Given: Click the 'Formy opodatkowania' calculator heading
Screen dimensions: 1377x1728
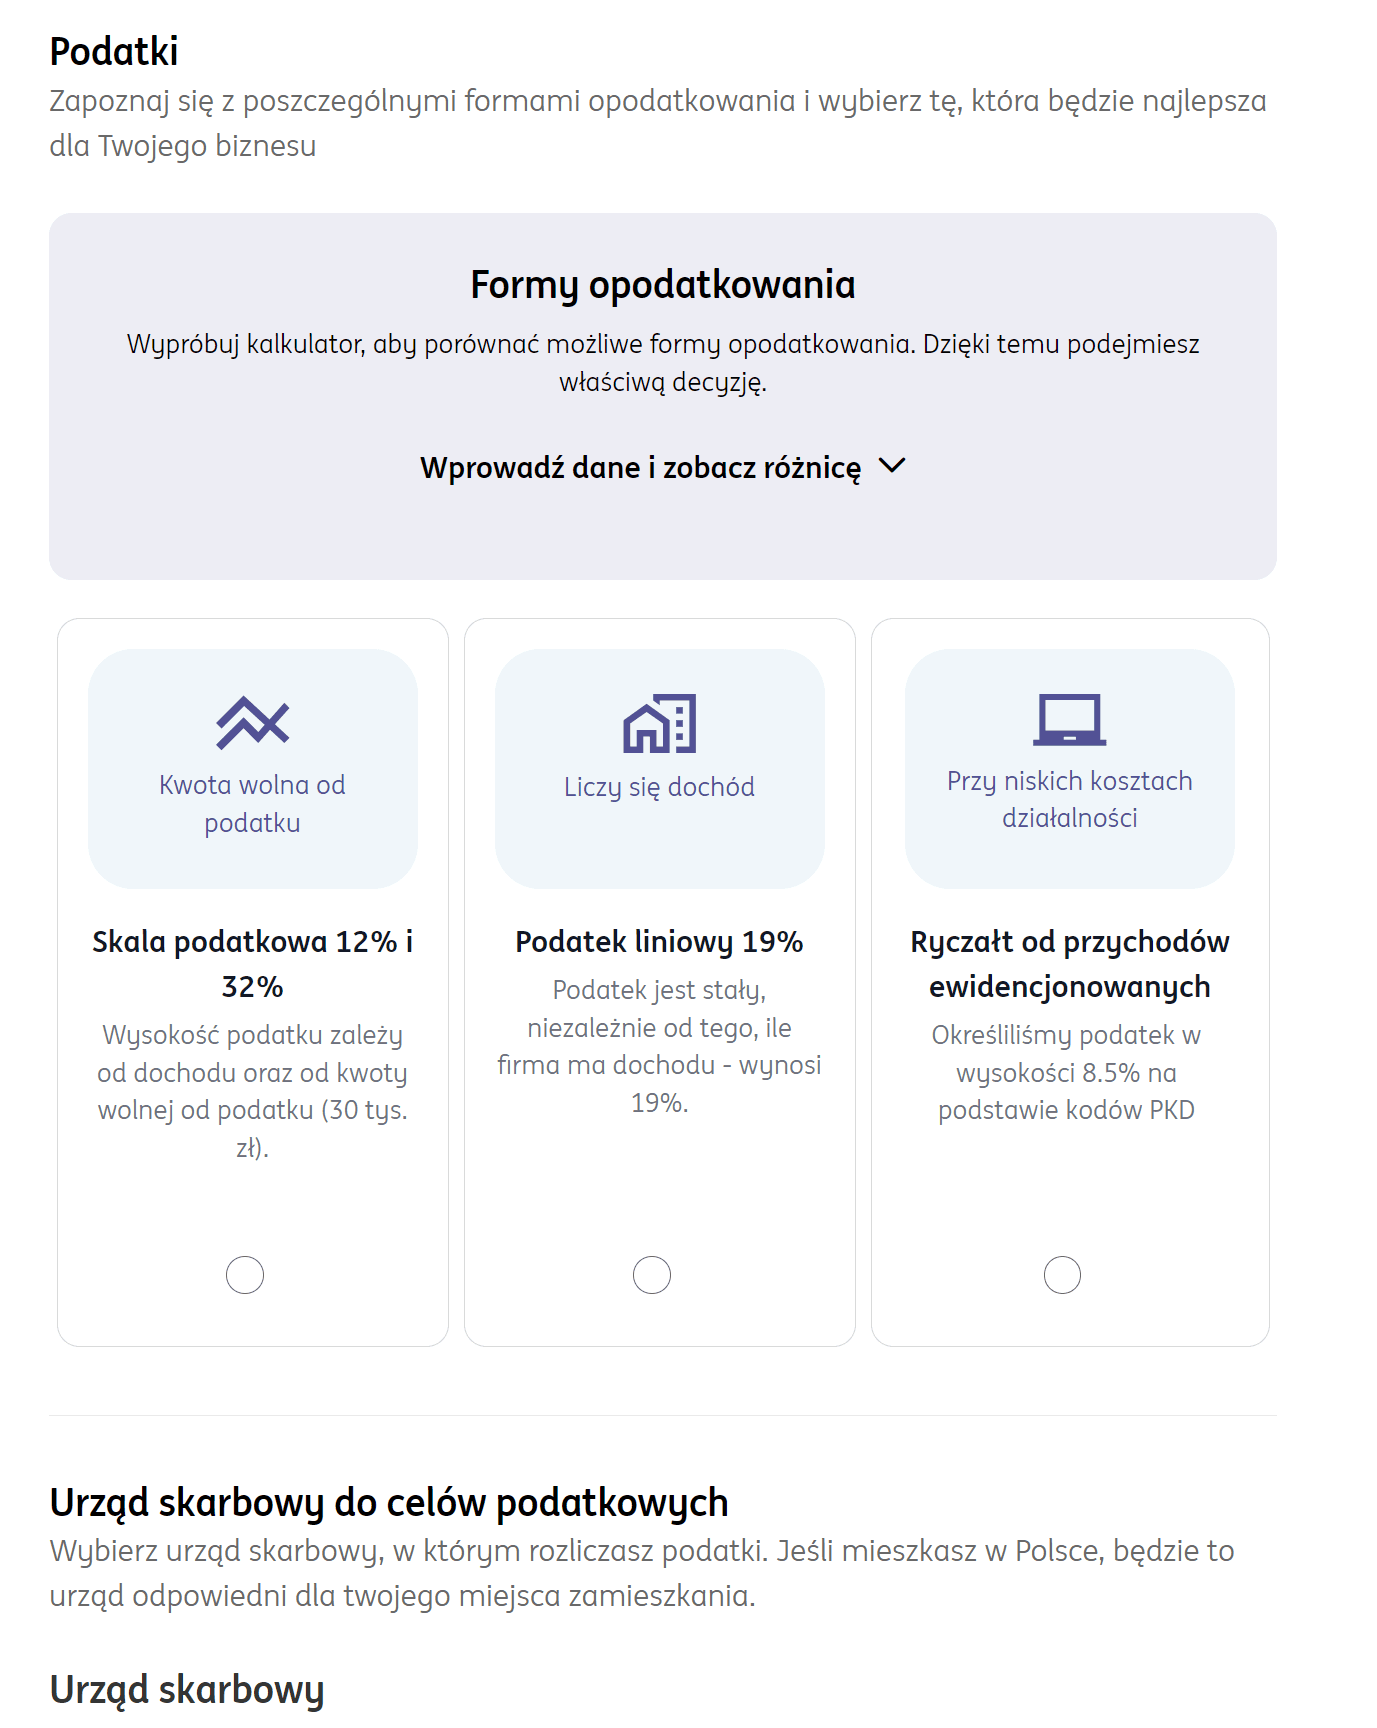Looking at the screenshot, I should [663, 285].
